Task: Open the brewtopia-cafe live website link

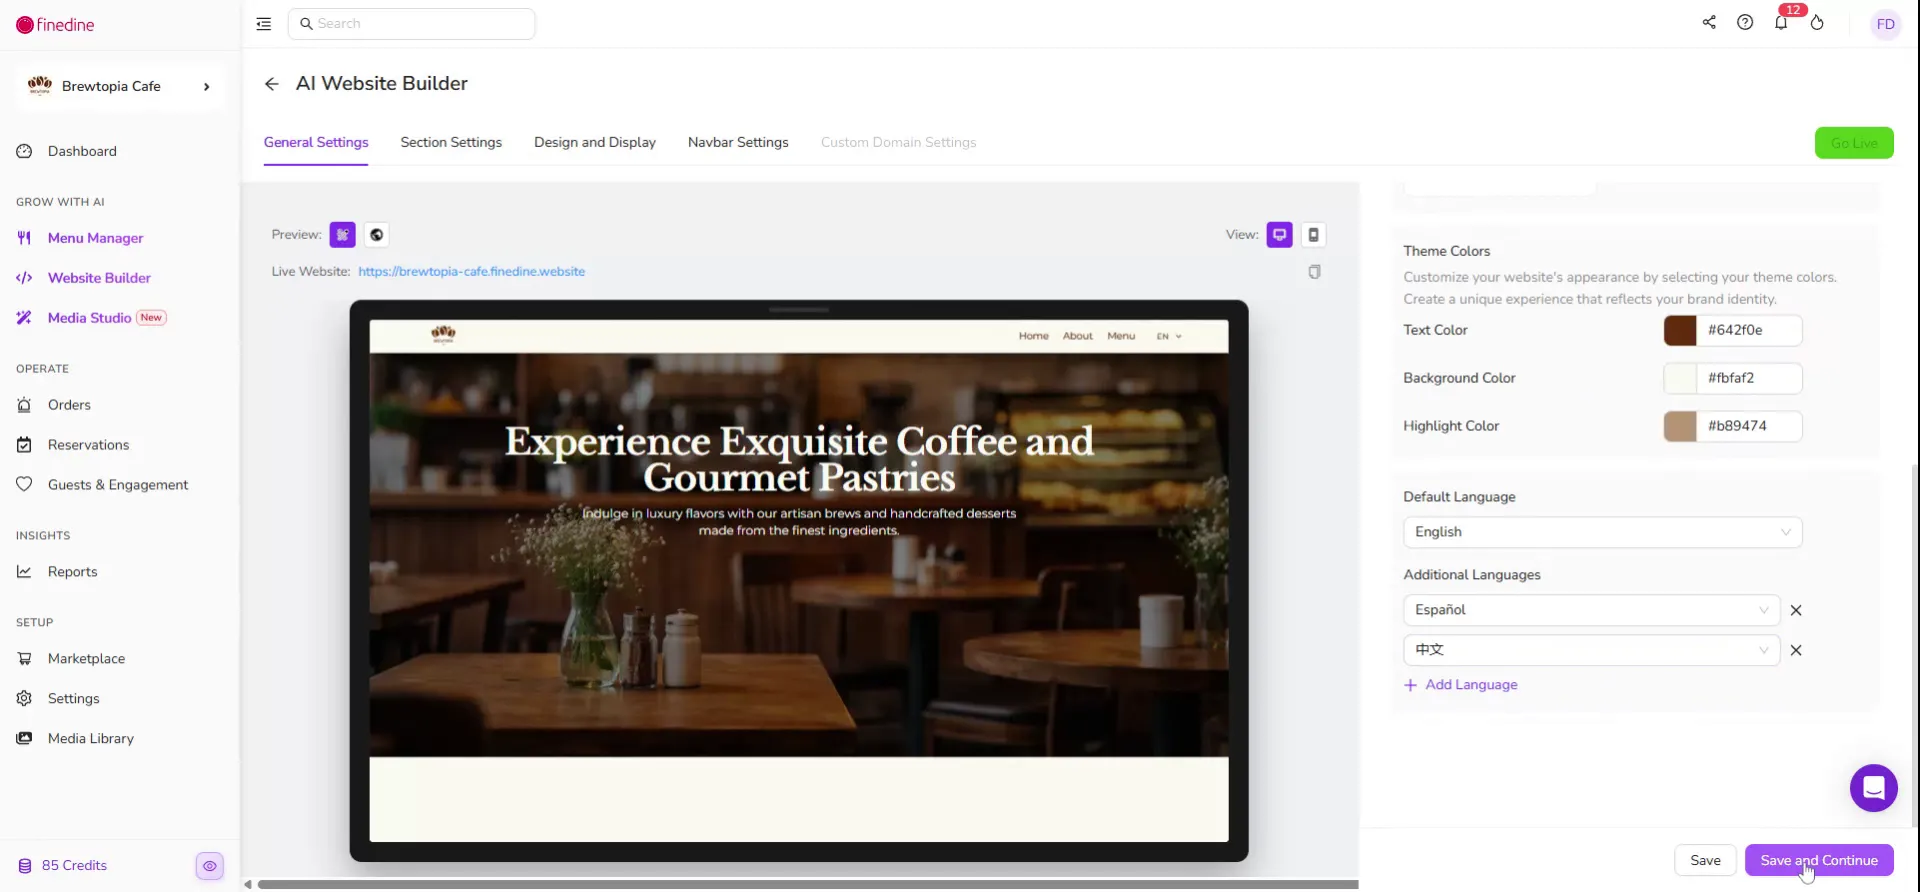Action: tap(471, 272)
